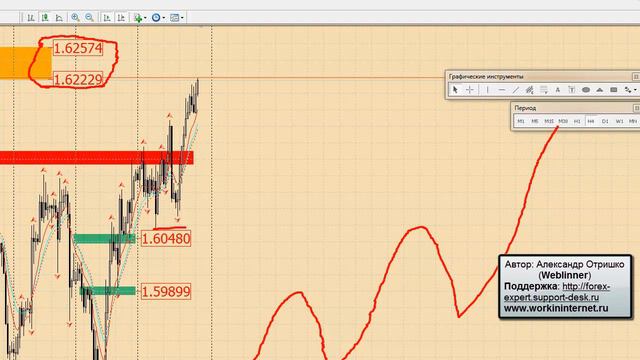Switch timeframe to M5
Viewport: 640px width, 360px height.
tap(535, 121)
